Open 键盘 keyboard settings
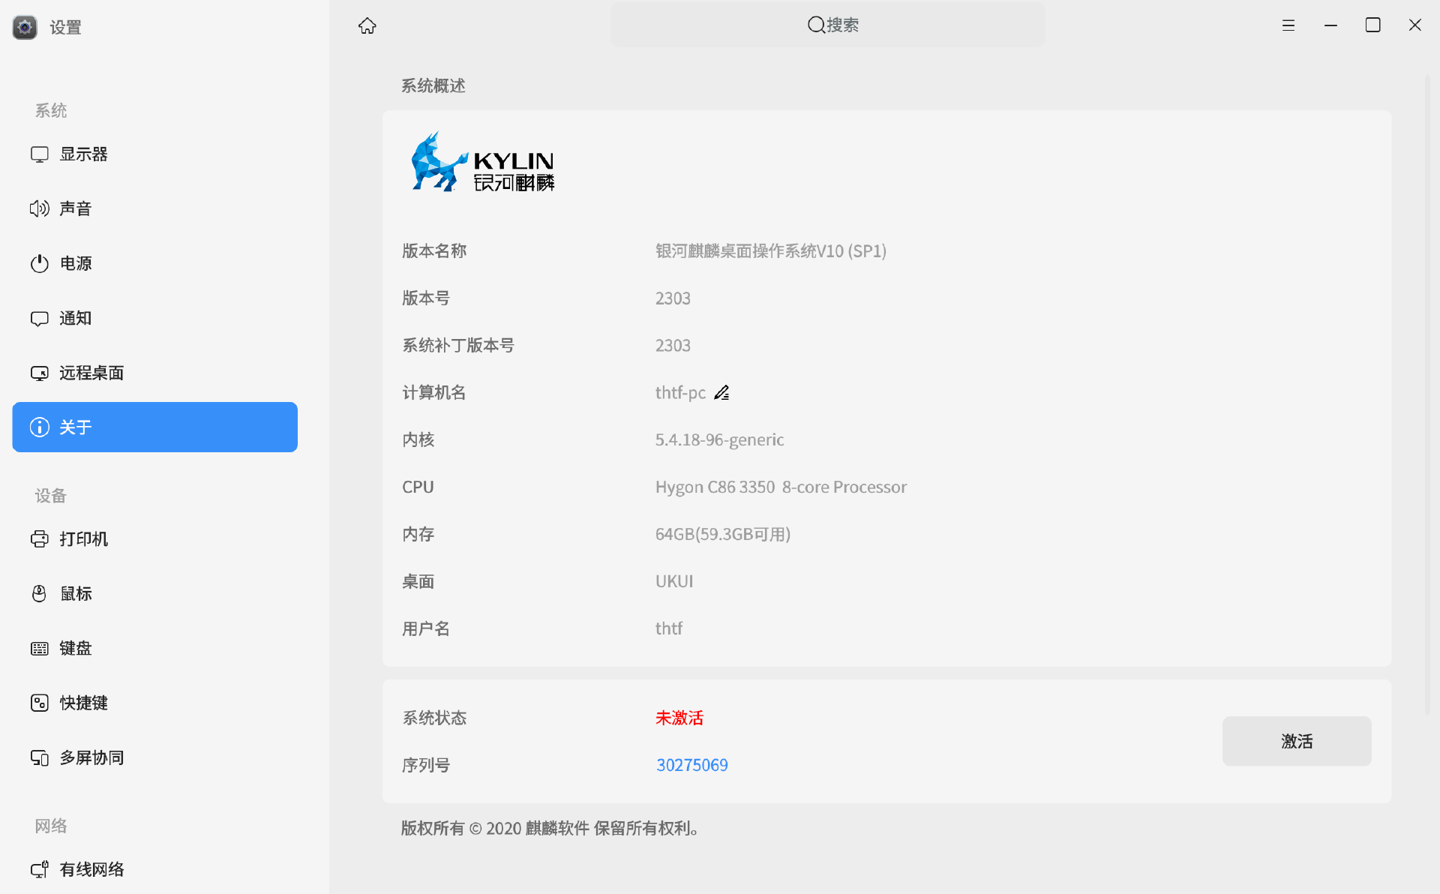Viewport: 1440px width, 894px height. tap(75, 648)
